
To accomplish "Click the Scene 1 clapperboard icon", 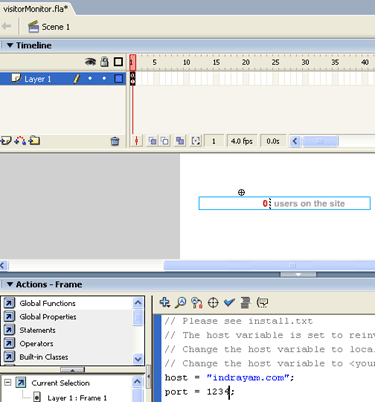I will coord(33,27).
